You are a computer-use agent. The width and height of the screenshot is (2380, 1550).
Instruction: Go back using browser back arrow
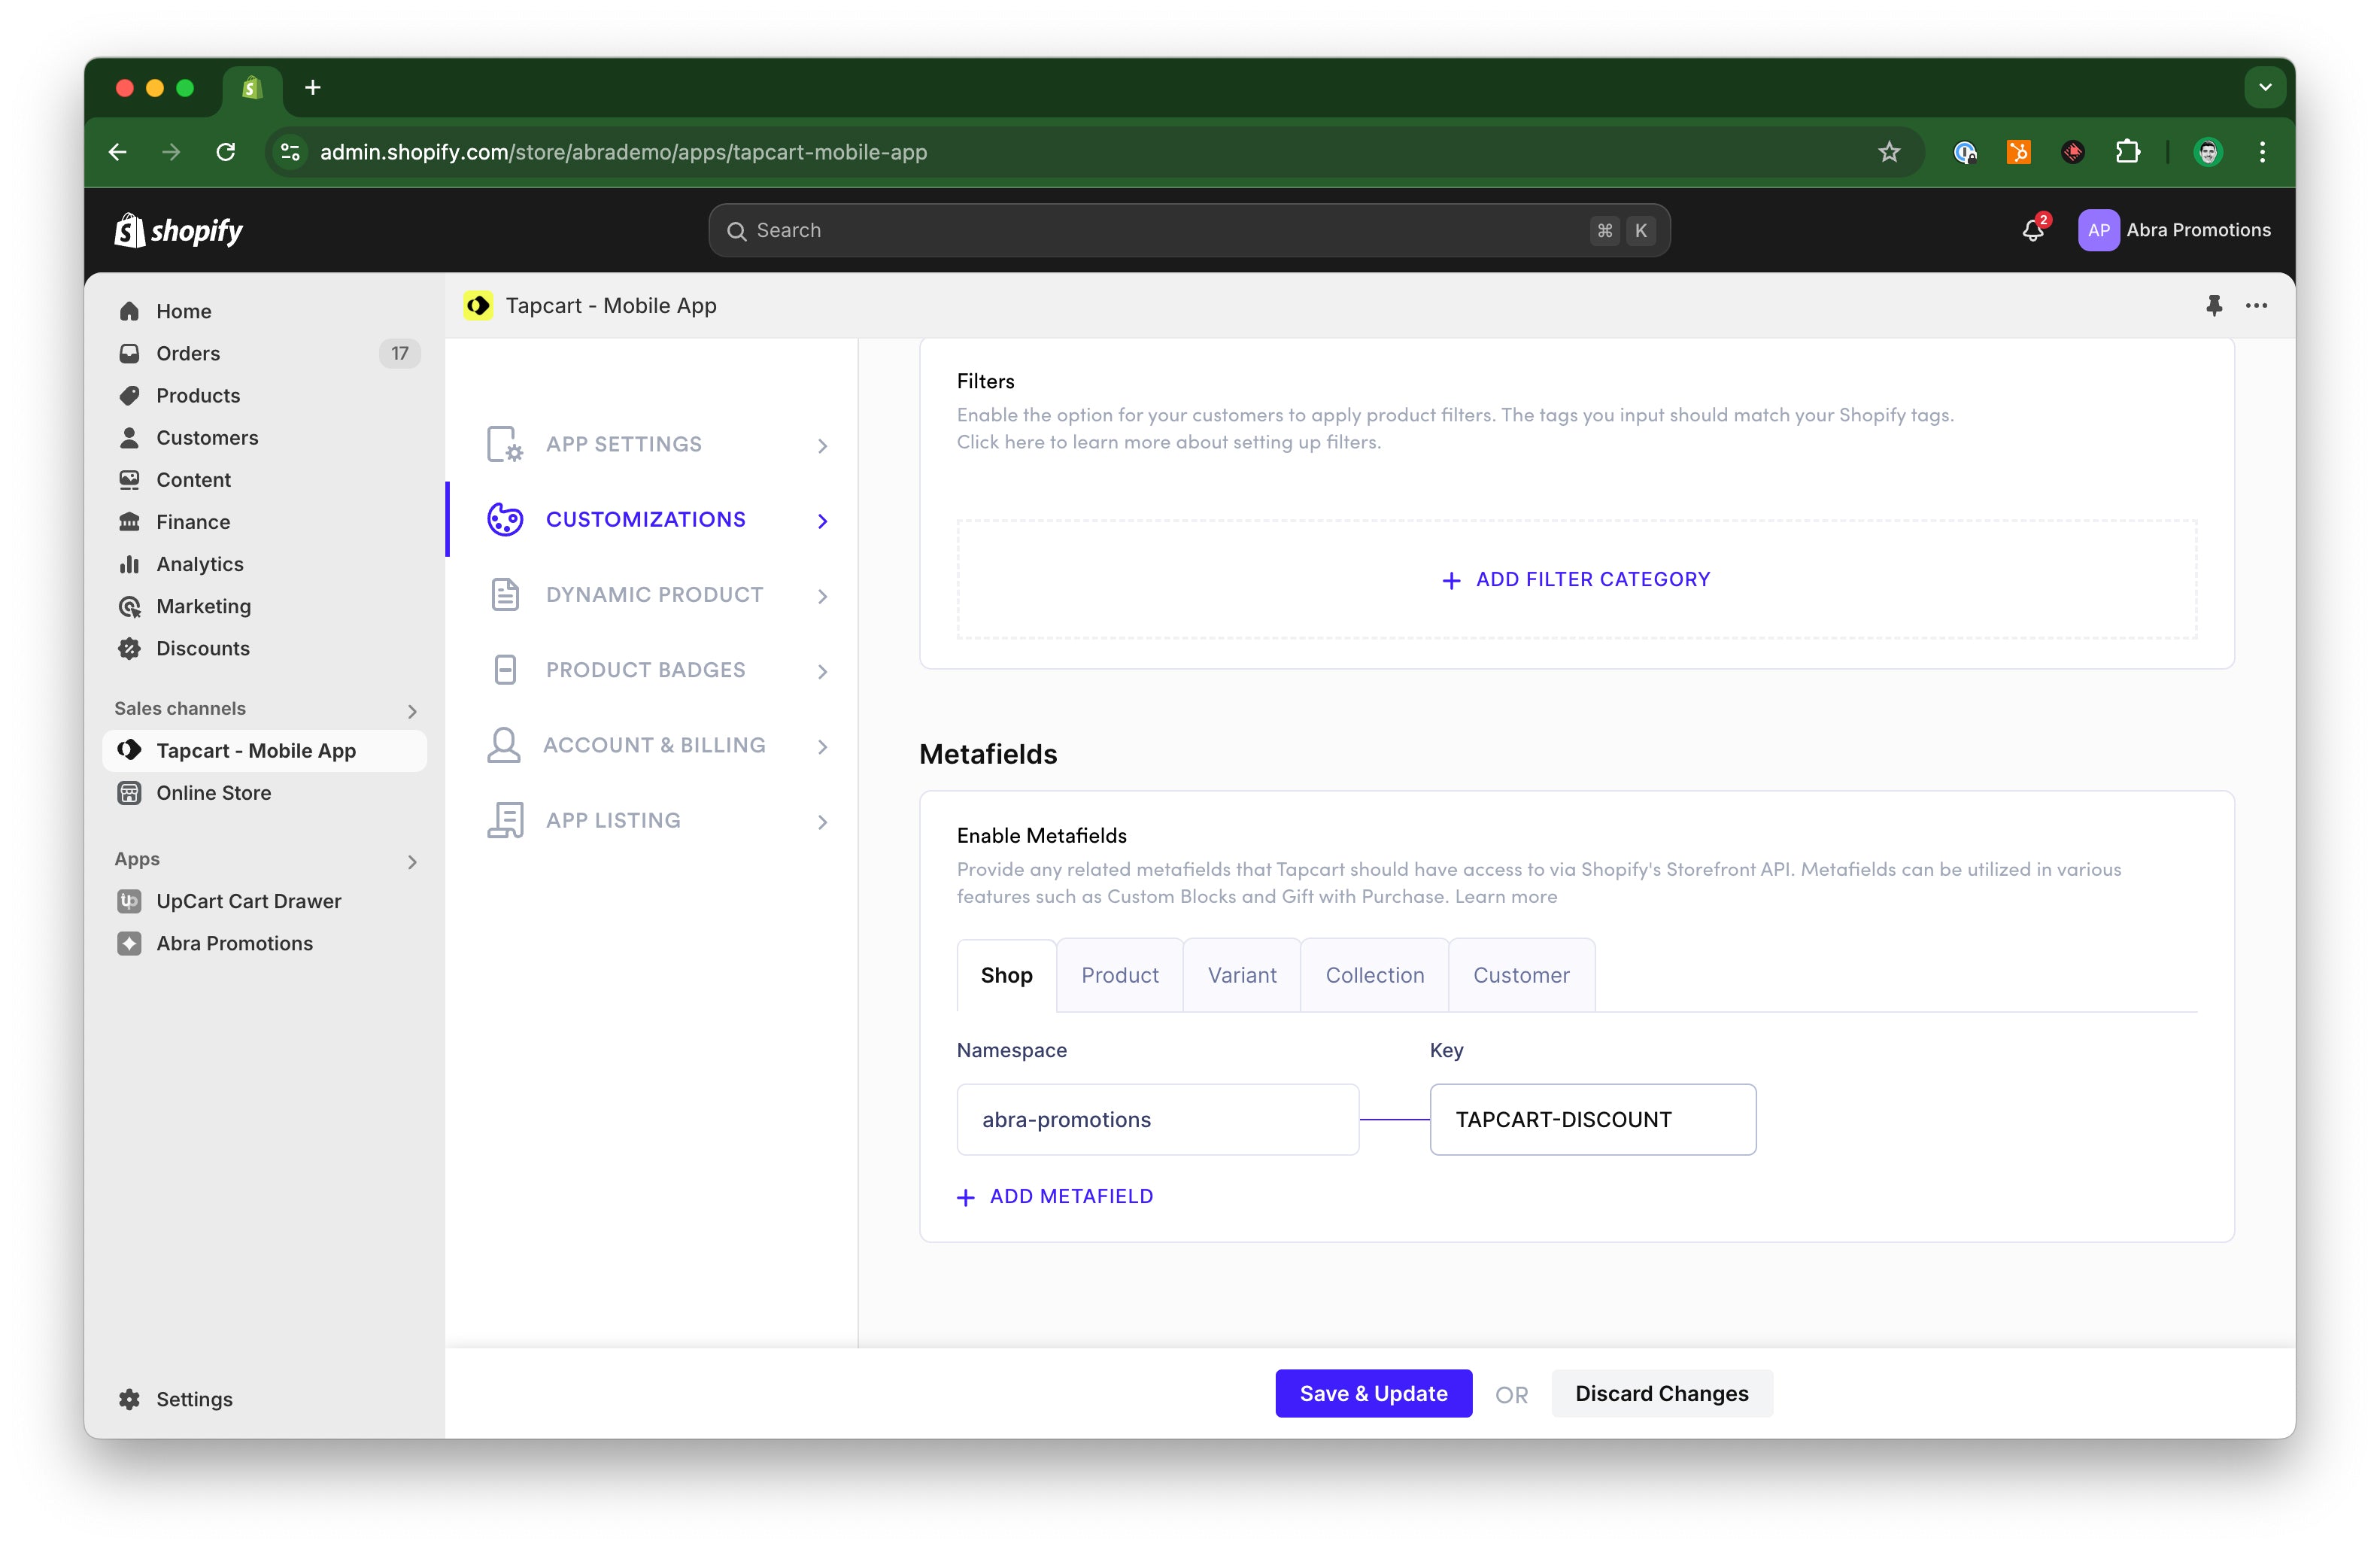click(x=118, y=152)
